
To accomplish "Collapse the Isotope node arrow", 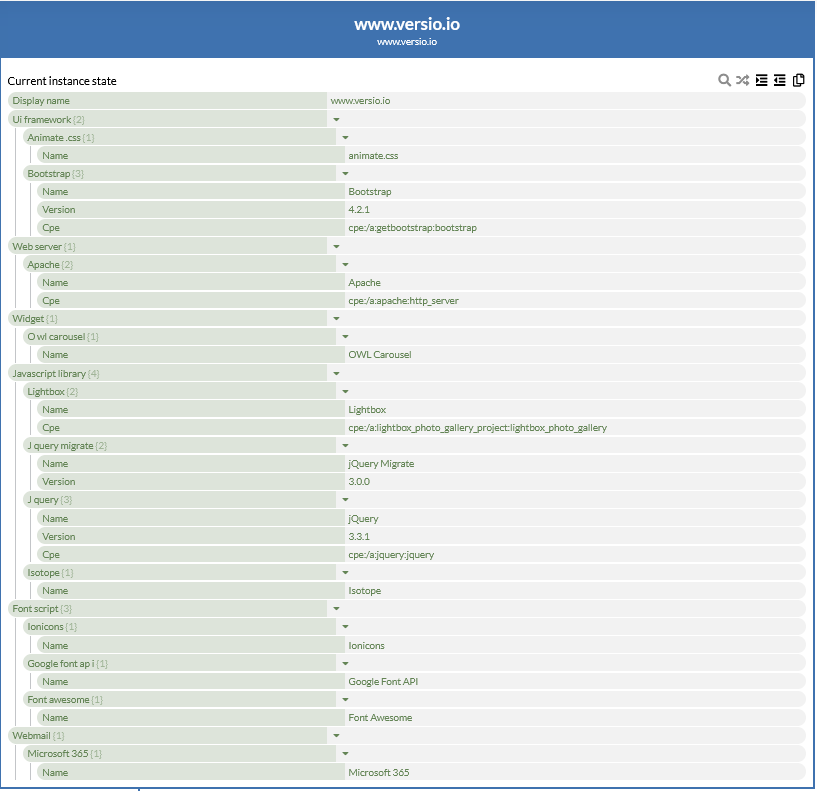I will (x=345, y=573).
